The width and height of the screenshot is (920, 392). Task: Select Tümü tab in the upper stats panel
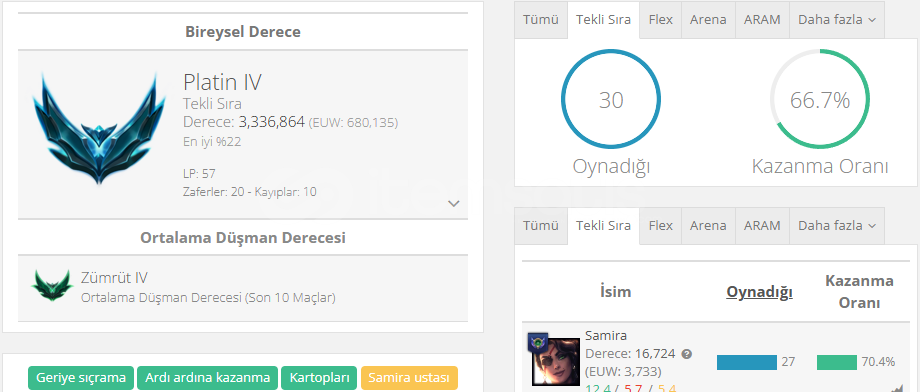tap(540, 19)
